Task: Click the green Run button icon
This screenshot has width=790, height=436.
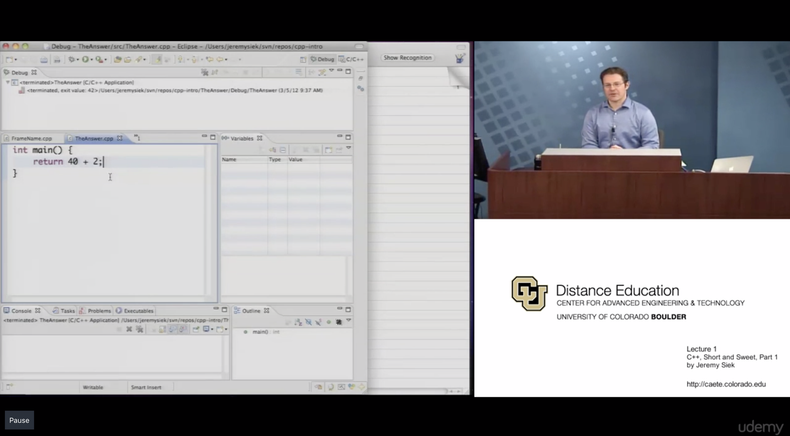Action: pyautogui.click(x=87, y=59)
